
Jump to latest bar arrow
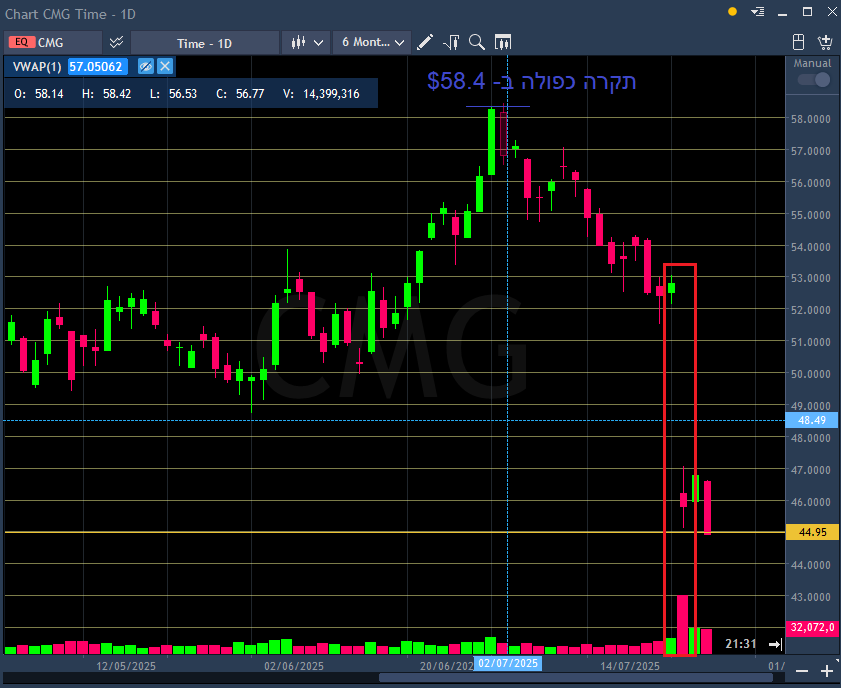click(776, 644)
